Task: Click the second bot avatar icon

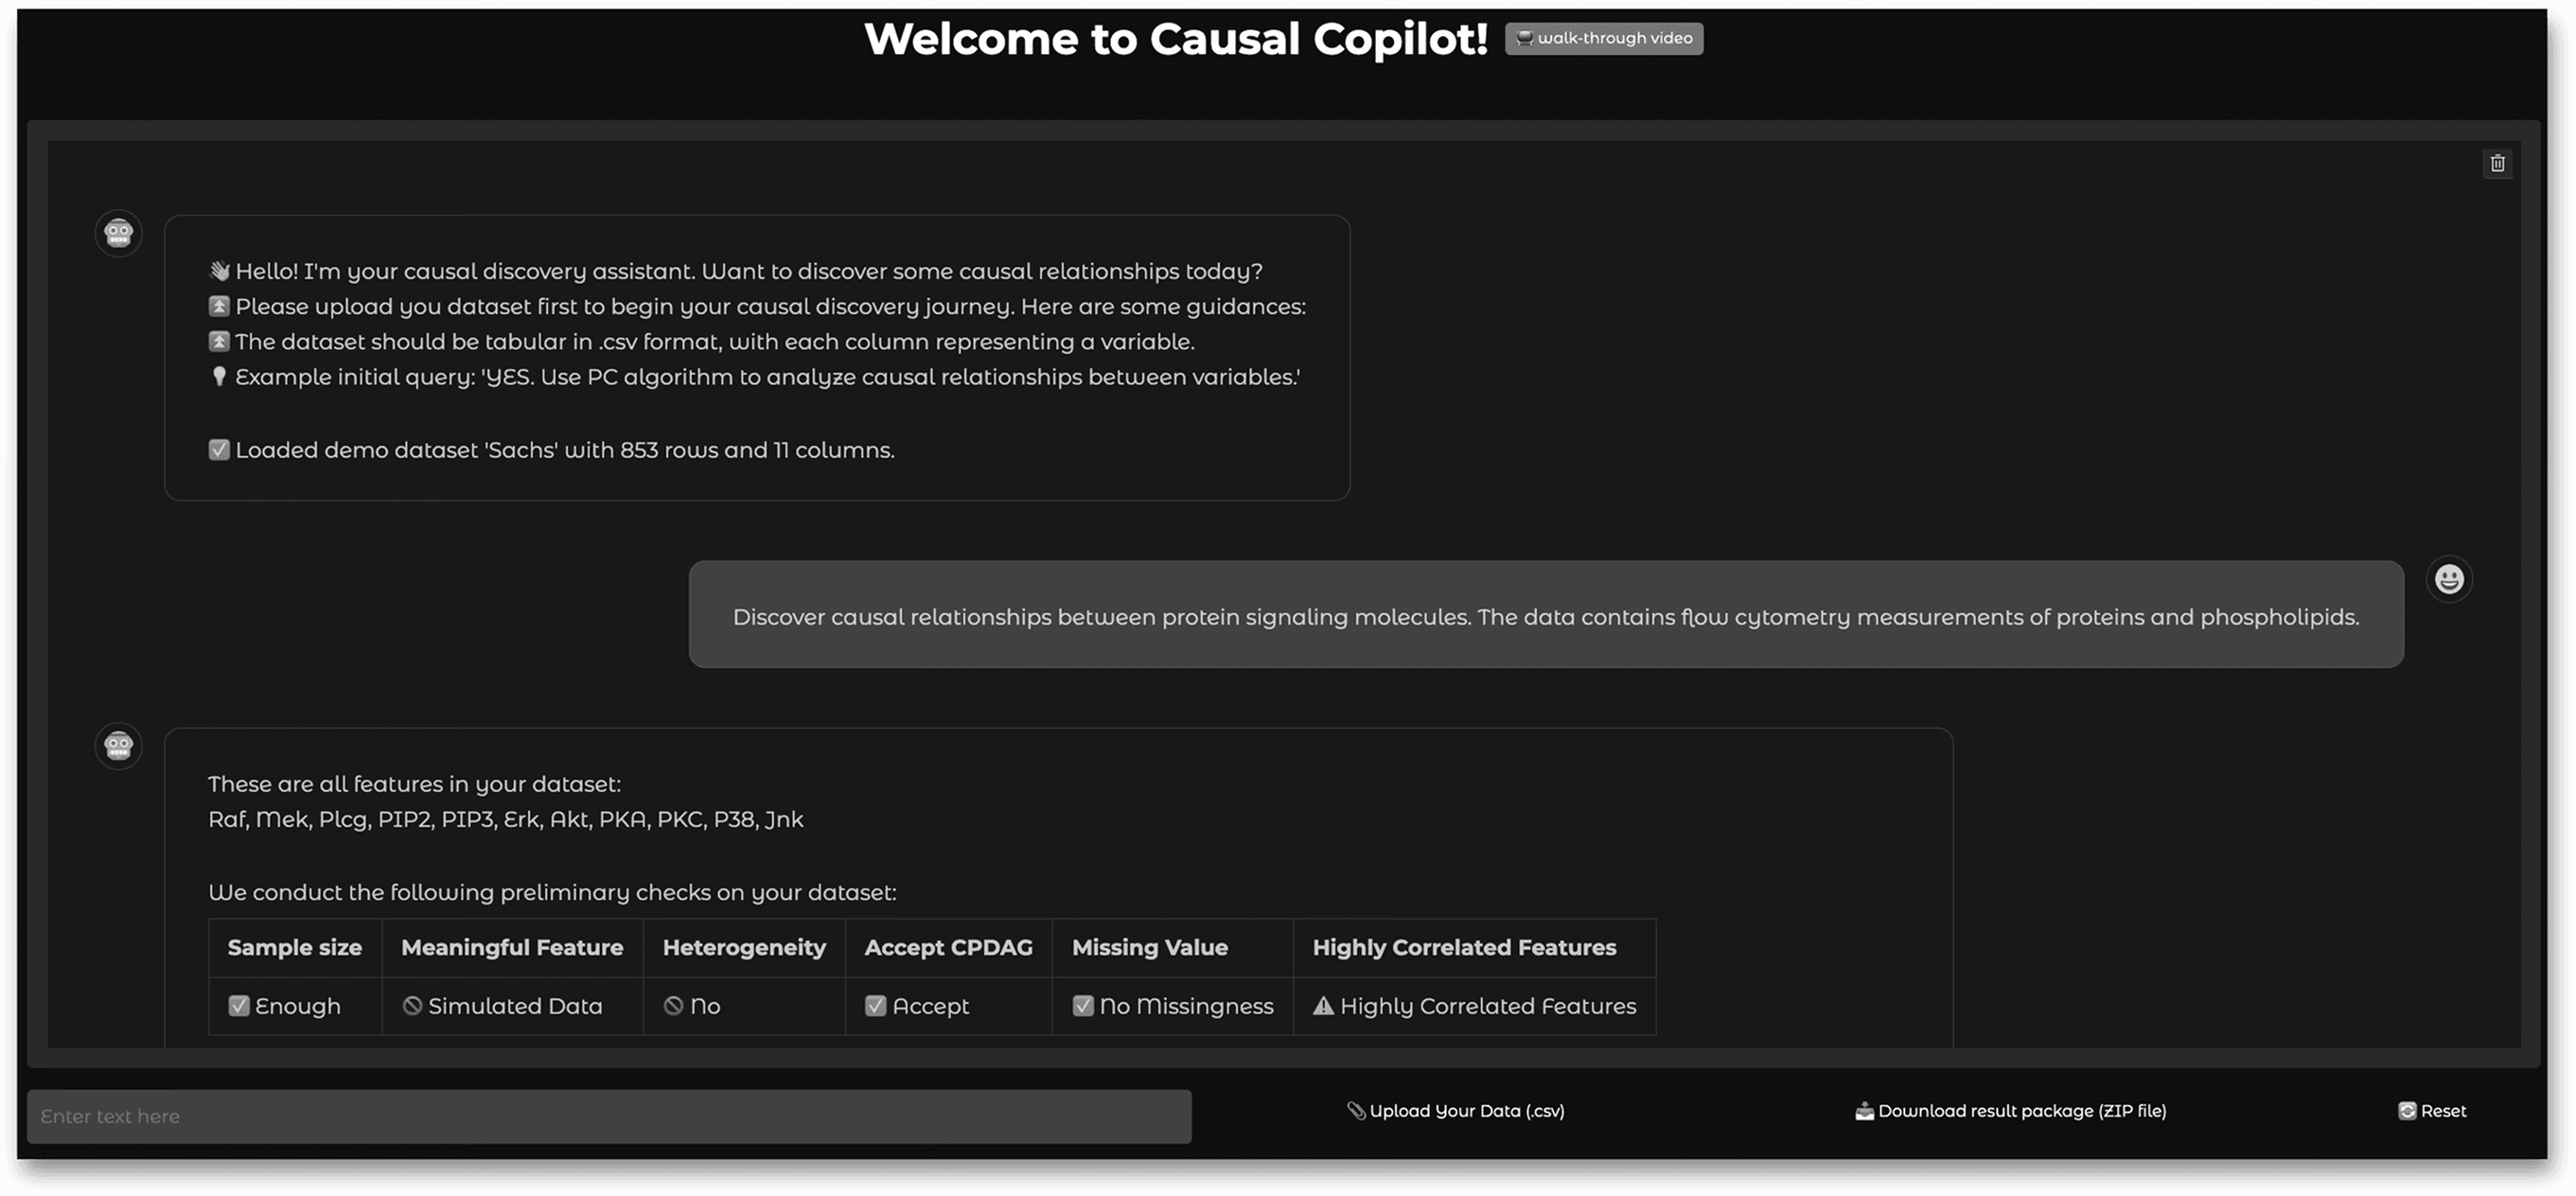Action: coord(119,746)
